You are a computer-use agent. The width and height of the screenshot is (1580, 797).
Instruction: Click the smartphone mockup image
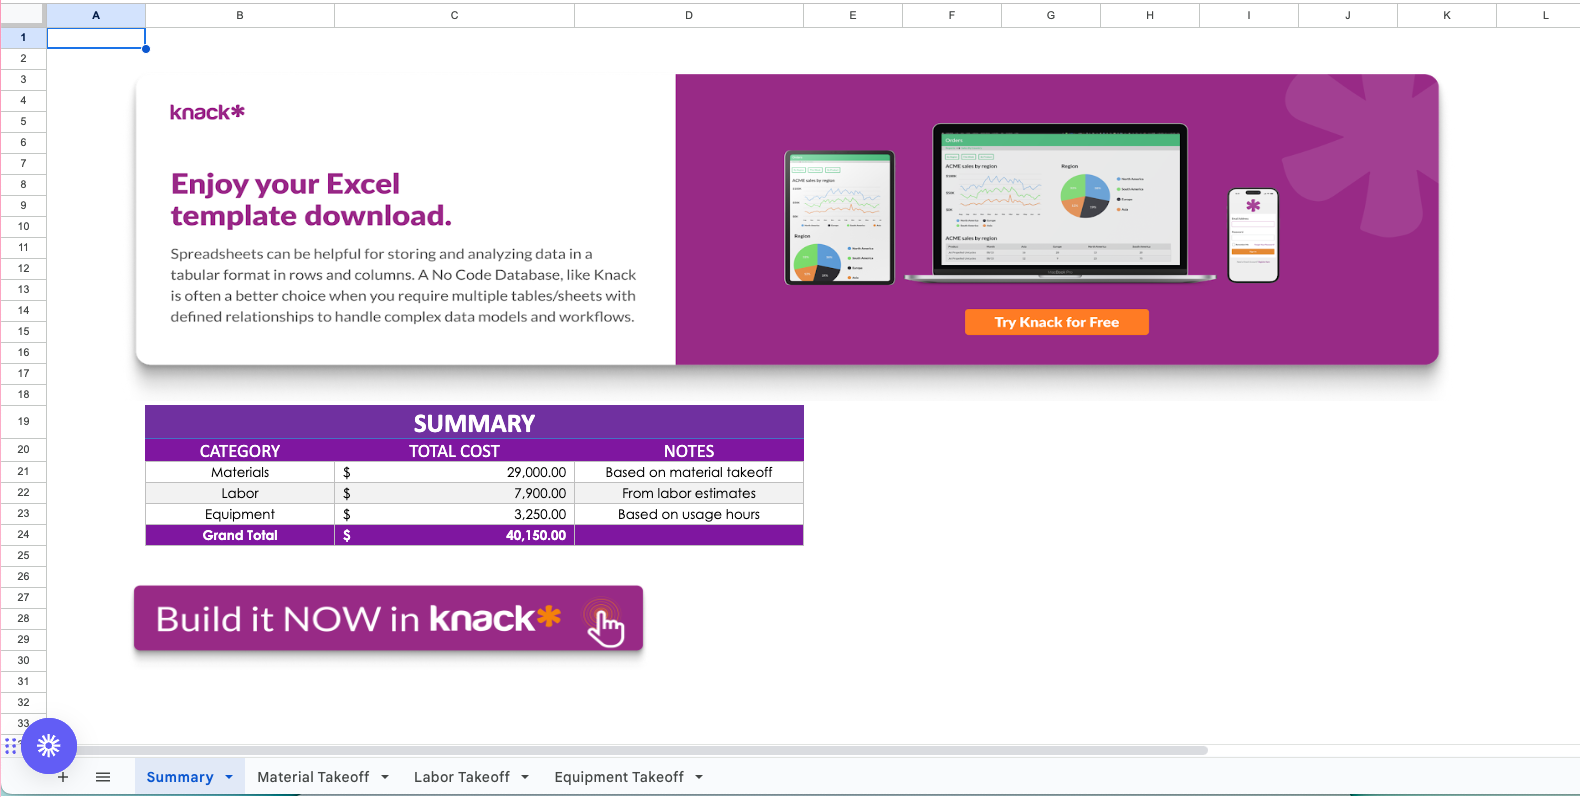(x=1253, y=235)
